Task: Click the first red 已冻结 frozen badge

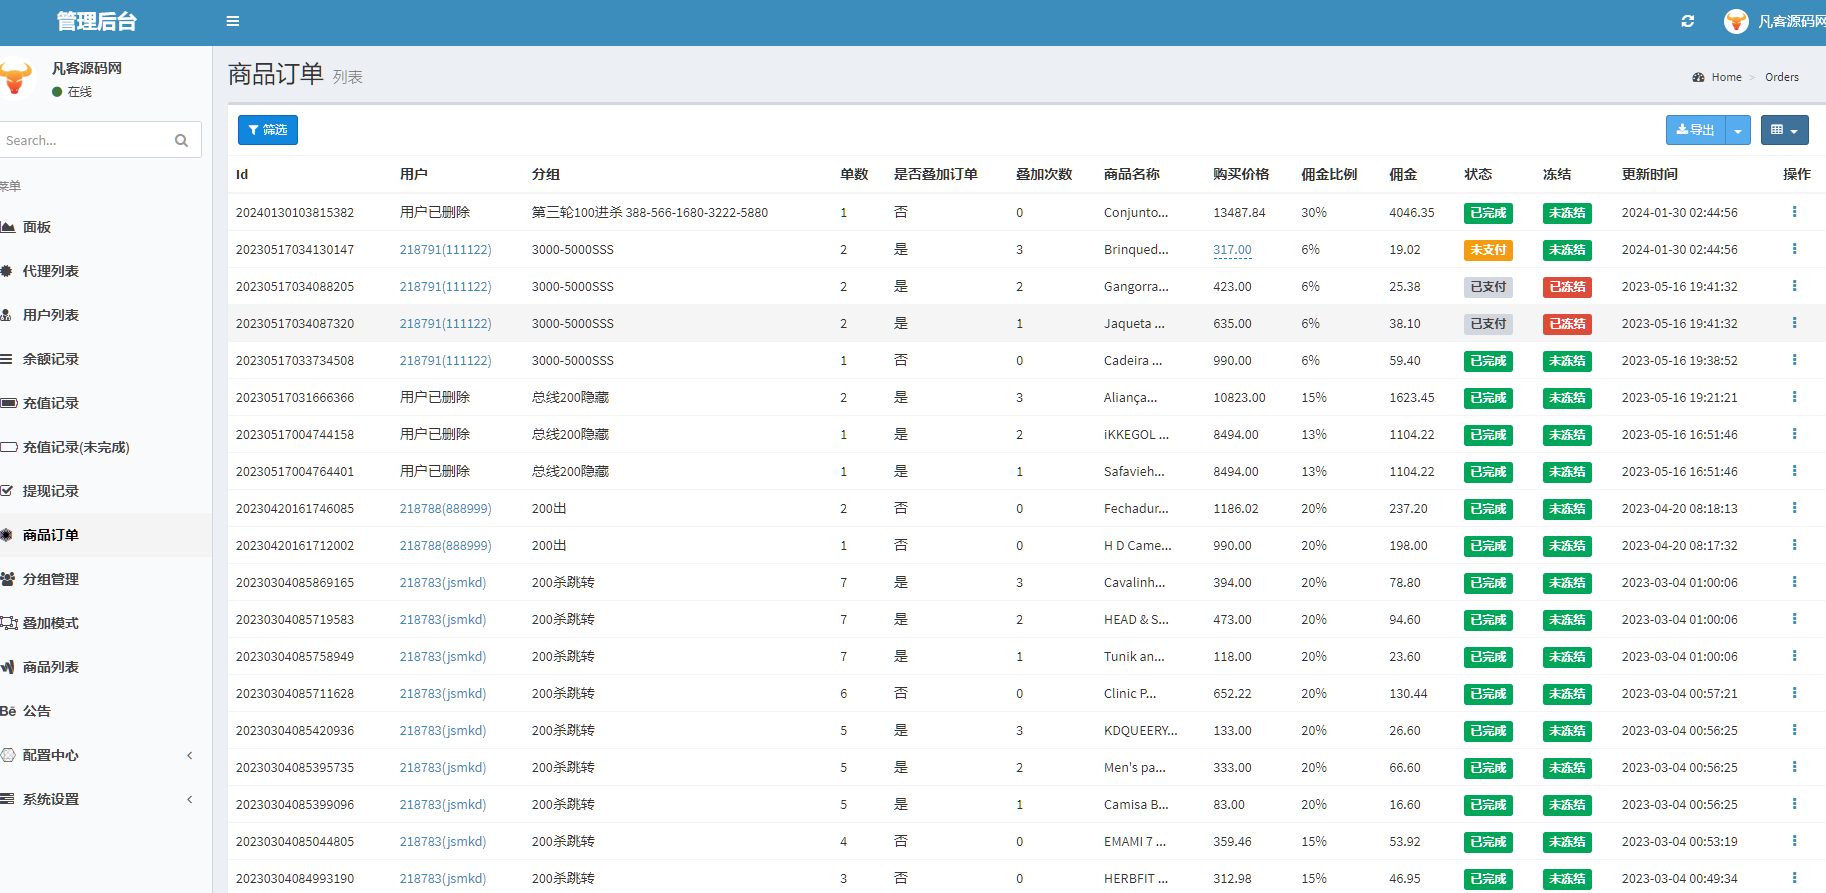Action: [1567, 287]
